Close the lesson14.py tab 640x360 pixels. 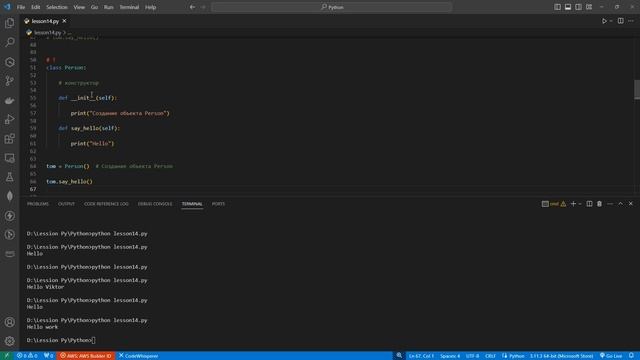[64, 21]
